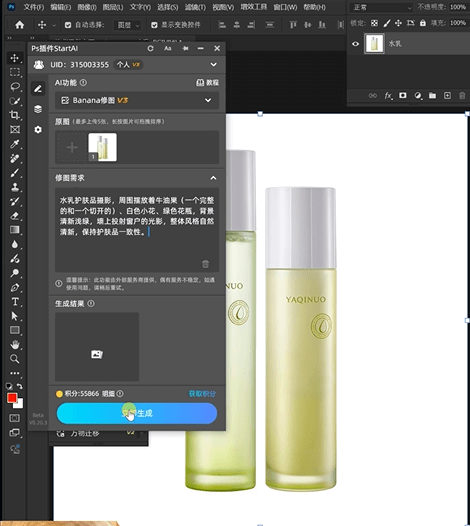This screenshot has height=526, width=470.
Task: Click the 生成 generate button
Action: pos(137,413)
